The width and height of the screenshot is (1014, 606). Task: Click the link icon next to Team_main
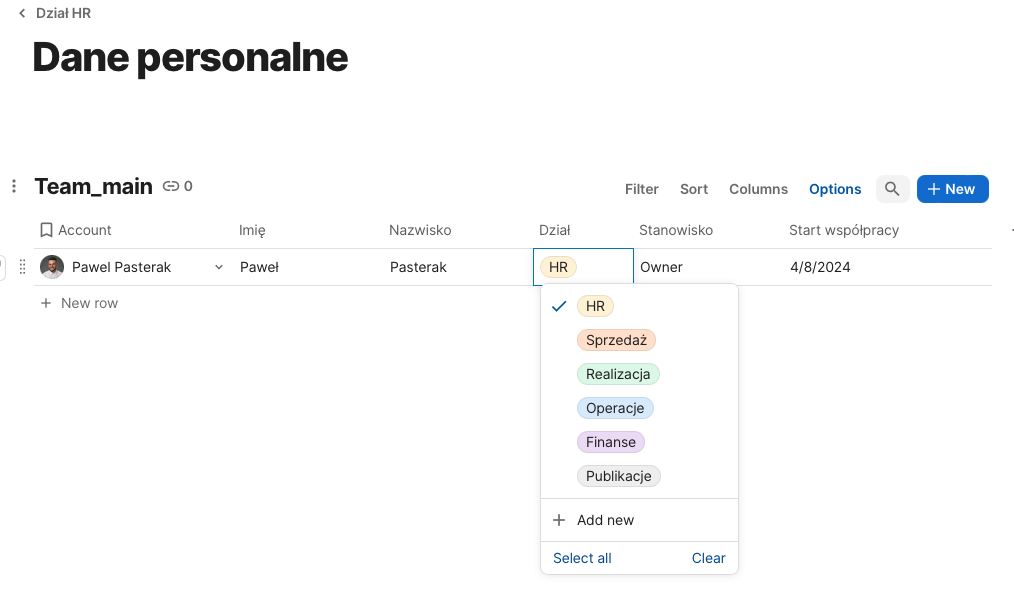coord(171,186)
